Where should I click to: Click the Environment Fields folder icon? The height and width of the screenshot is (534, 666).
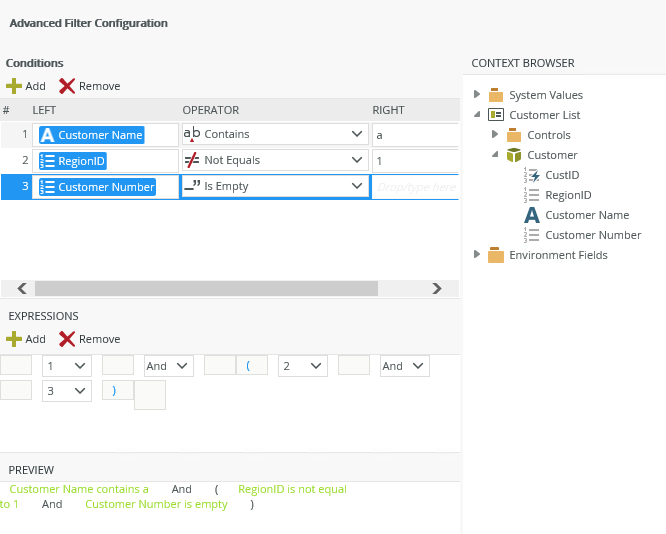[x=496, y=255]
